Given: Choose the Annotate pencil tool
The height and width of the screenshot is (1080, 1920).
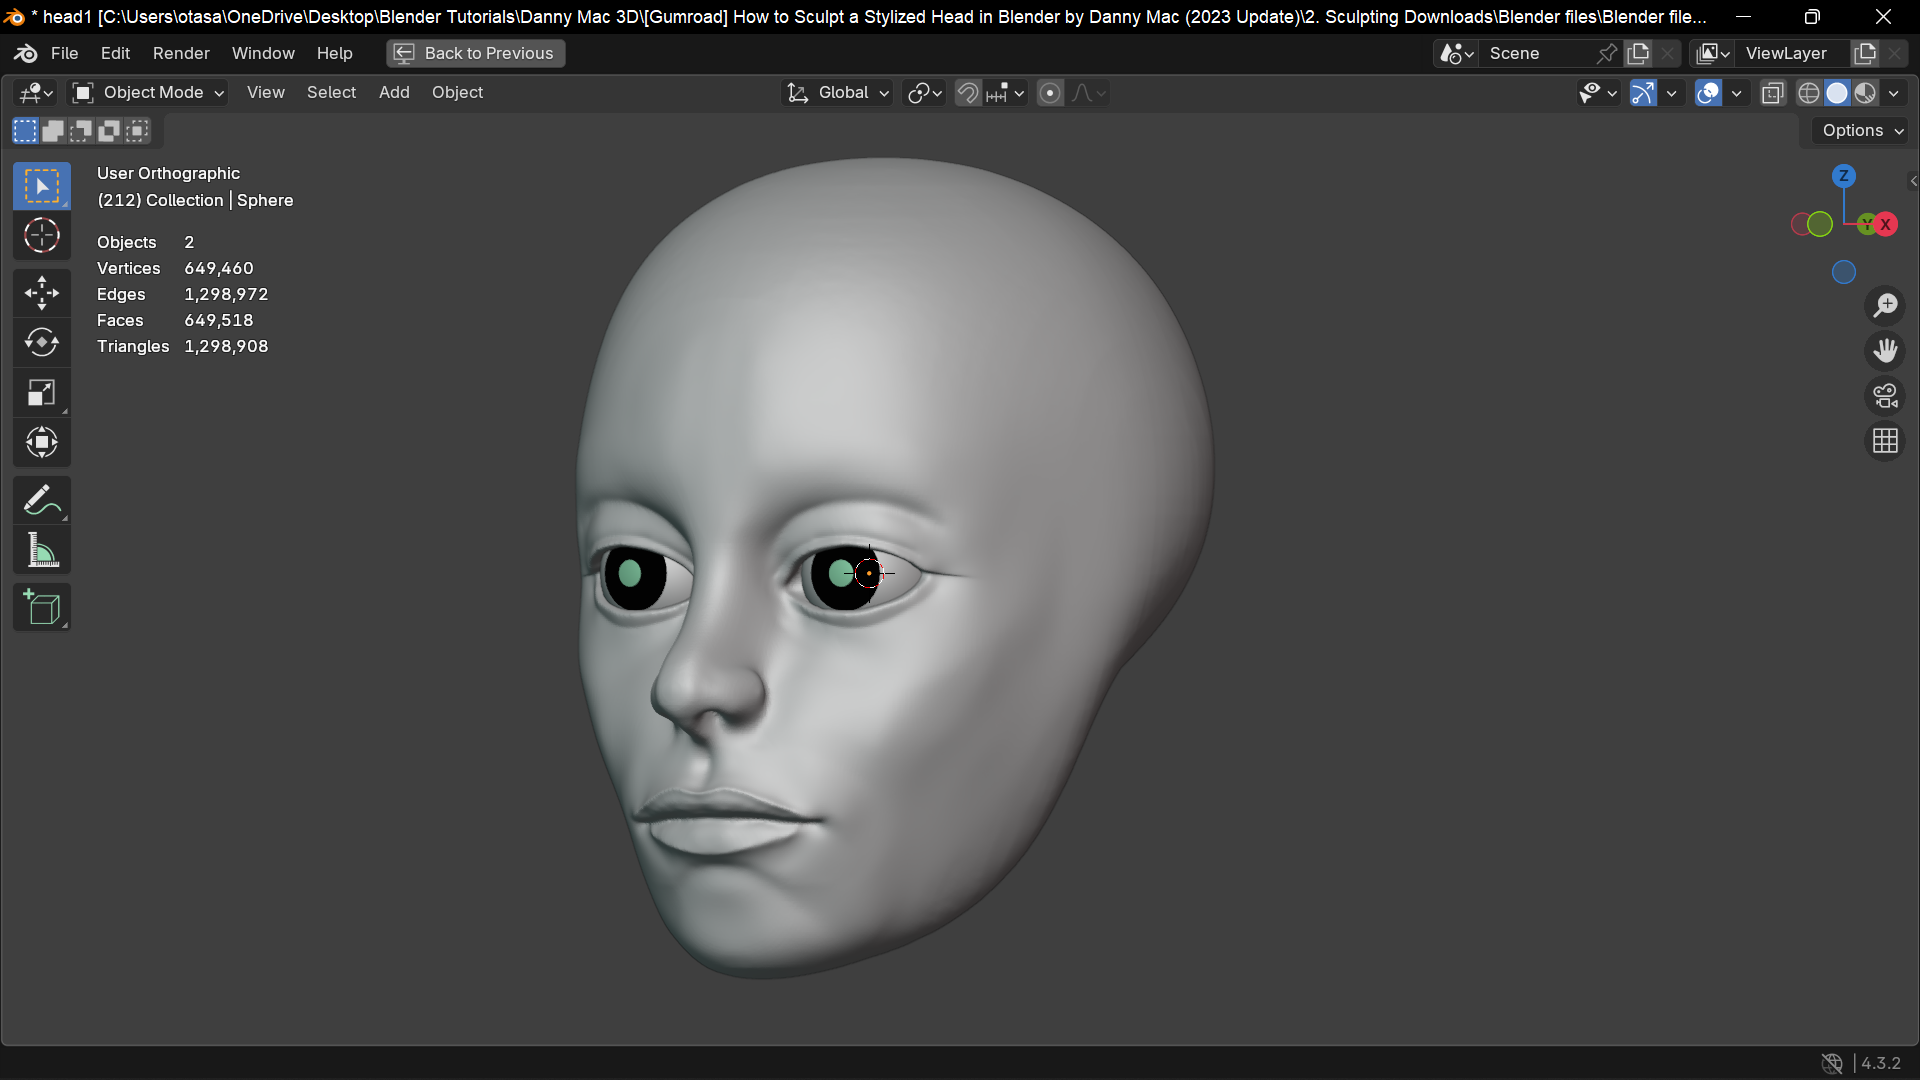Looking at the screenshot, I should pyautogui.click(x=41, y=500).
